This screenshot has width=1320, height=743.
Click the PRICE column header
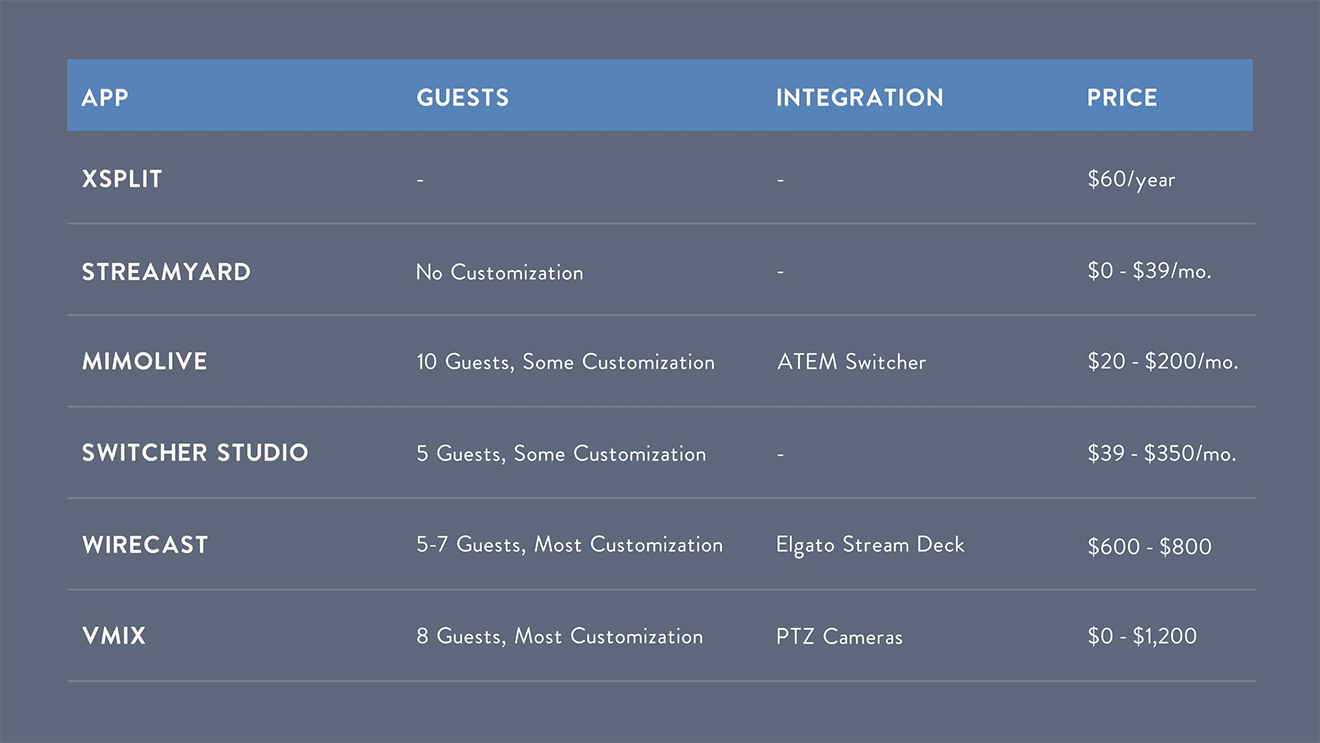tap(1122, 97)
